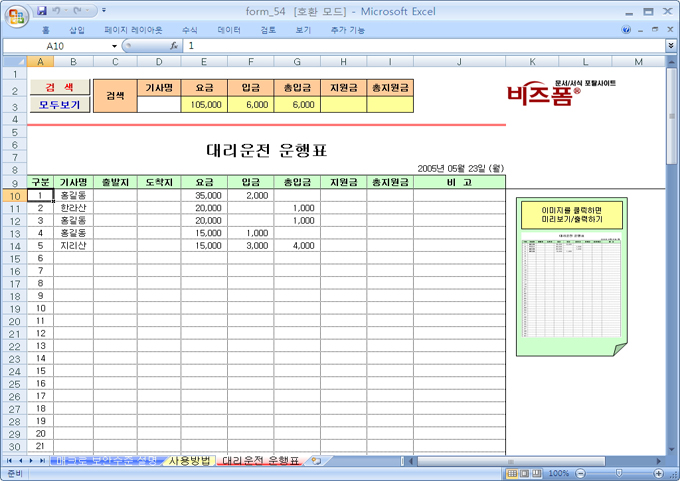
Task: Insert a new worksheet tab
Action: pyautogui.click(x=317, y=461)
